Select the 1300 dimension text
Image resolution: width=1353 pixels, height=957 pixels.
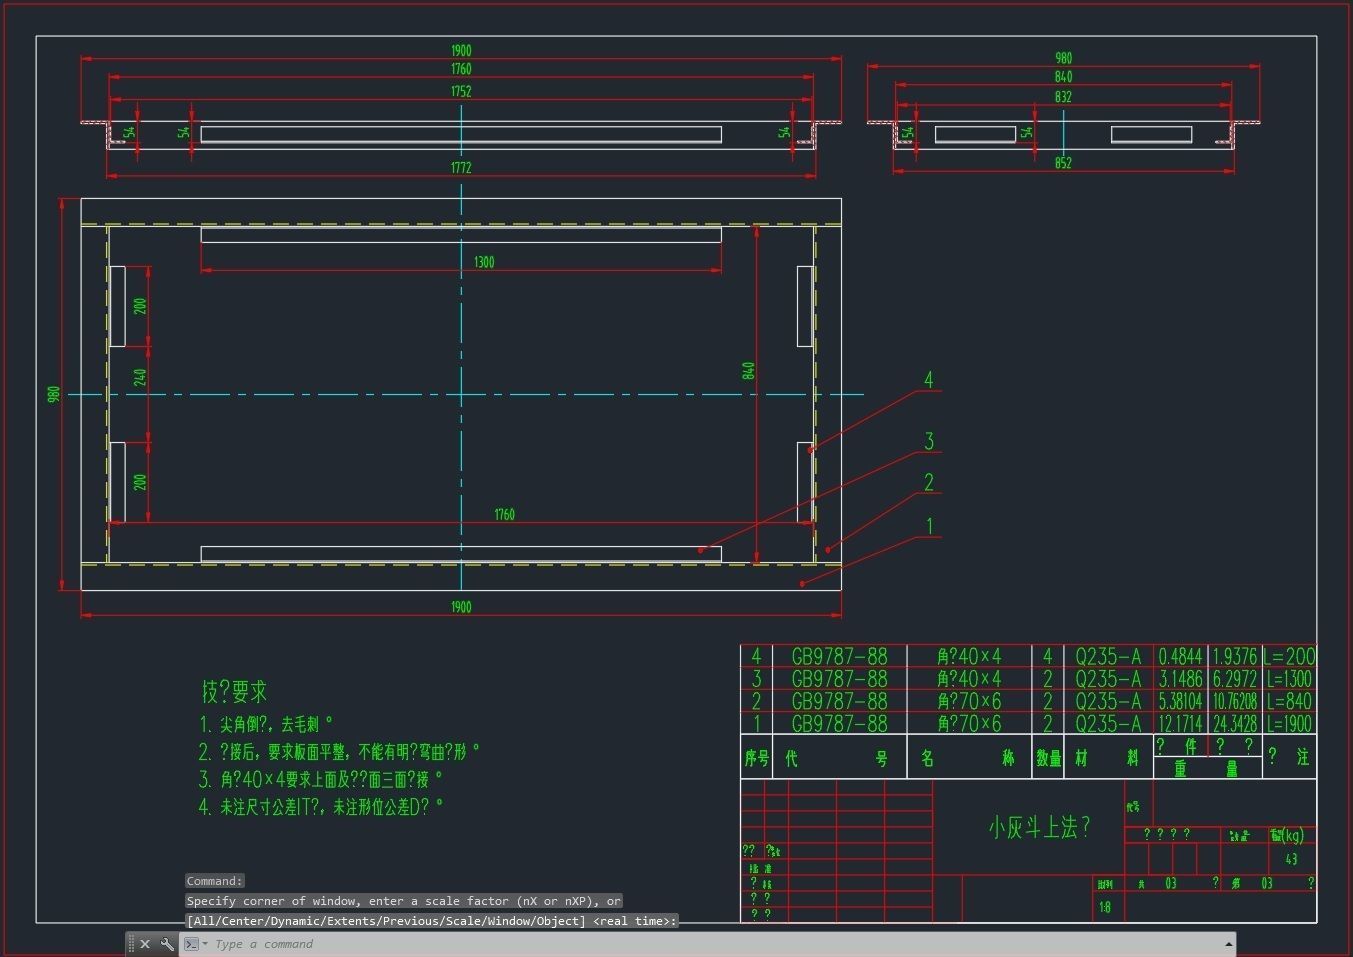(484, 262)
